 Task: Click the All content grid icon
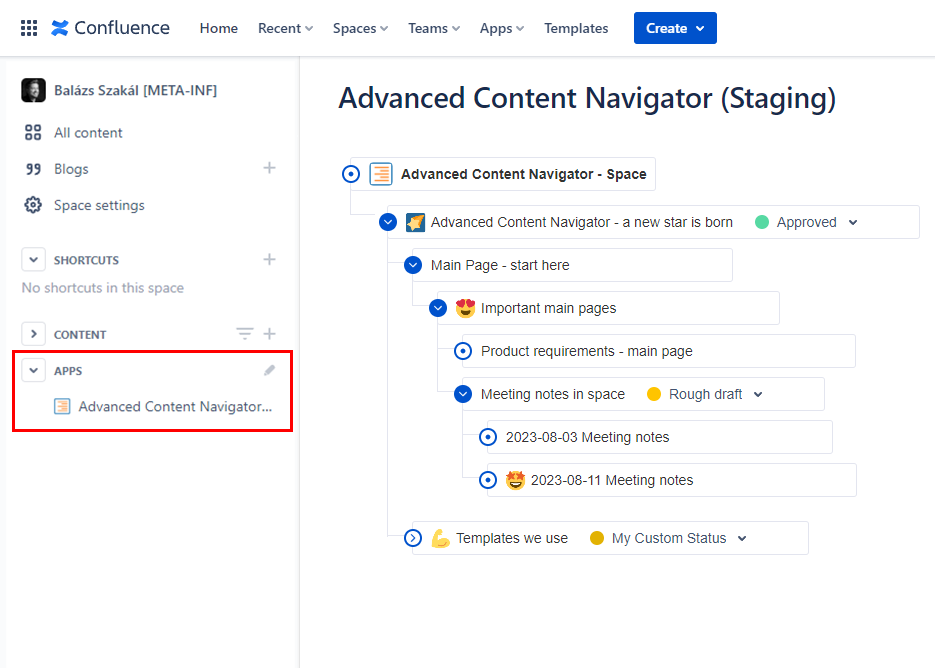pyautogui.click(x=33, y=132)
